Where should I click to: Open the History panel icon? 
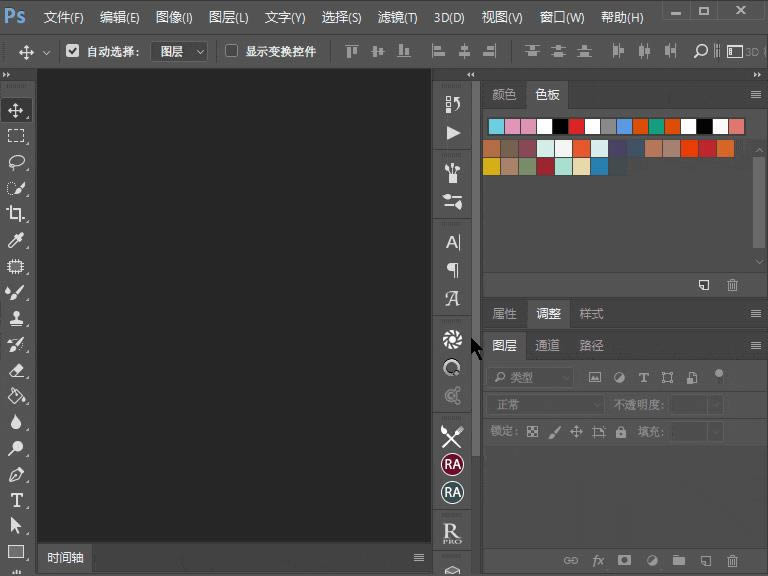[x=452, y=104]
